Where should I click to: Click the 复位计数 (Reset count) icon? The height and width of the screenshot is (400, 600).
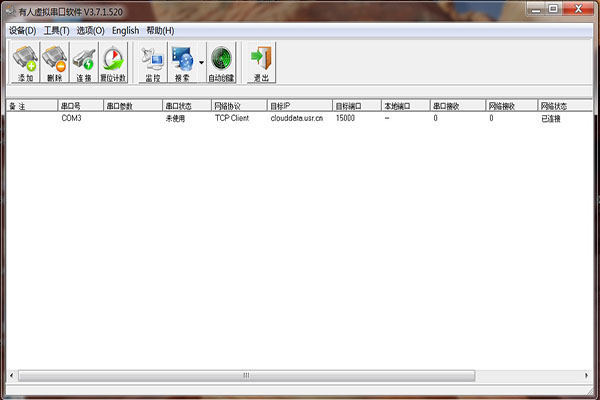pyautogui.click(x=113, y=62)
